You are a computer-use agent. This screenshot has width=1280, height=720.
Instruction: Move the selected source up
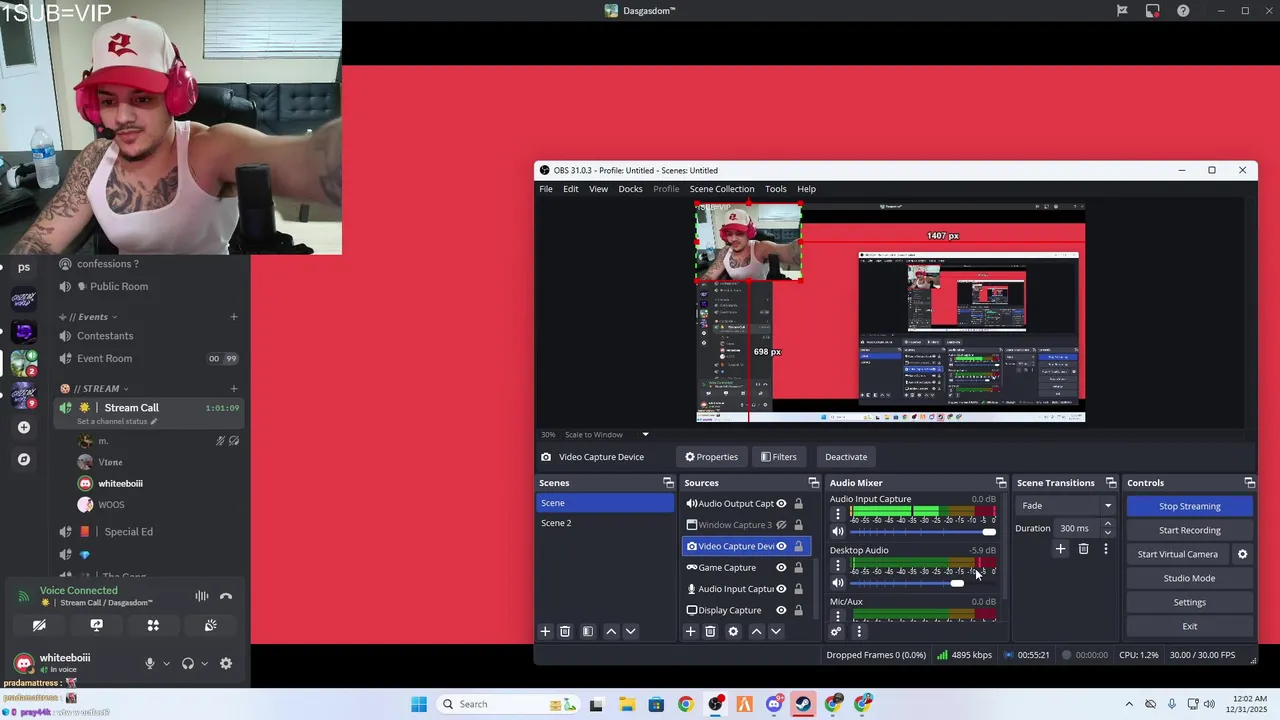click(x=756, y=632)
